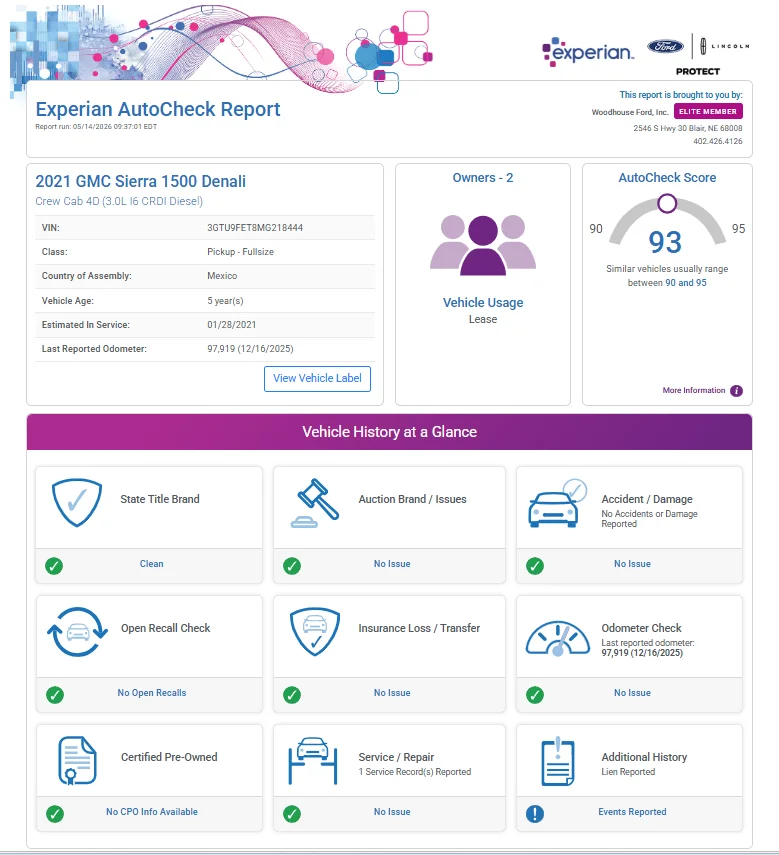
Task: Click Last Reported Odometer value 97,919 (12/16/2025)
Action: tap(250, 348)
